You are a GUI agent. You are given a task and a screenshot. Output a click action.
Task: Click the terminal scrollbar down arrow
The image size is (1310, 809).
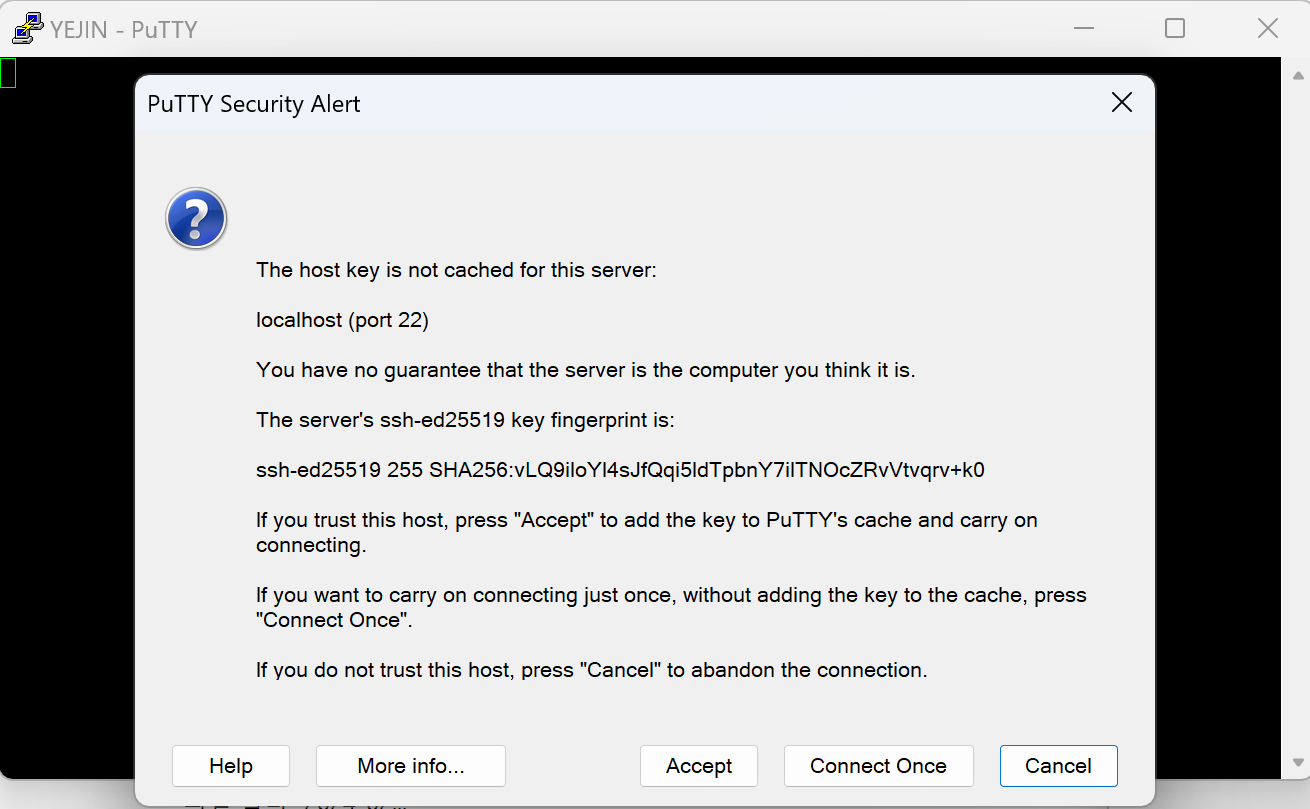pyautogui.click(x=1298, y=762)
